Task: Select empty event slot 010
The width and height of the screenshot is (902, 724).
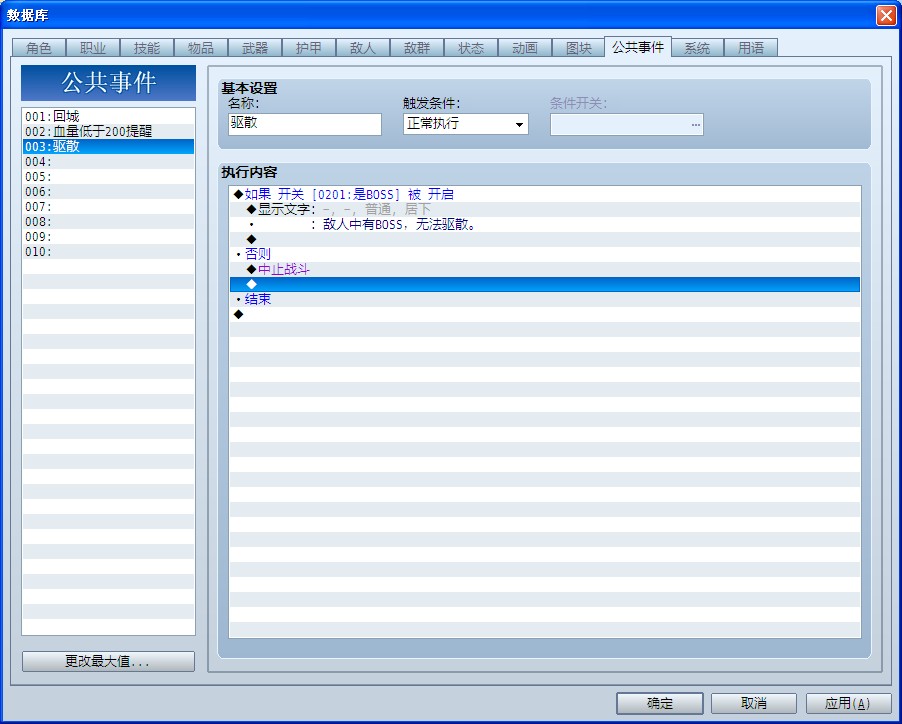Action: [108, 251]
